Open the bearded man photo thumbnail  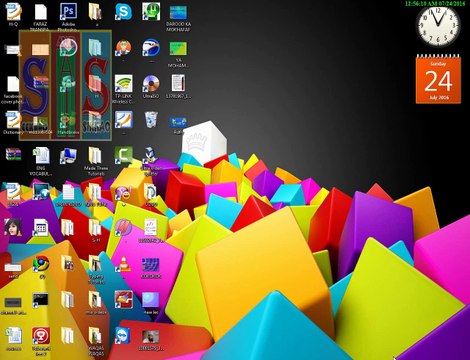pos(151,337)
